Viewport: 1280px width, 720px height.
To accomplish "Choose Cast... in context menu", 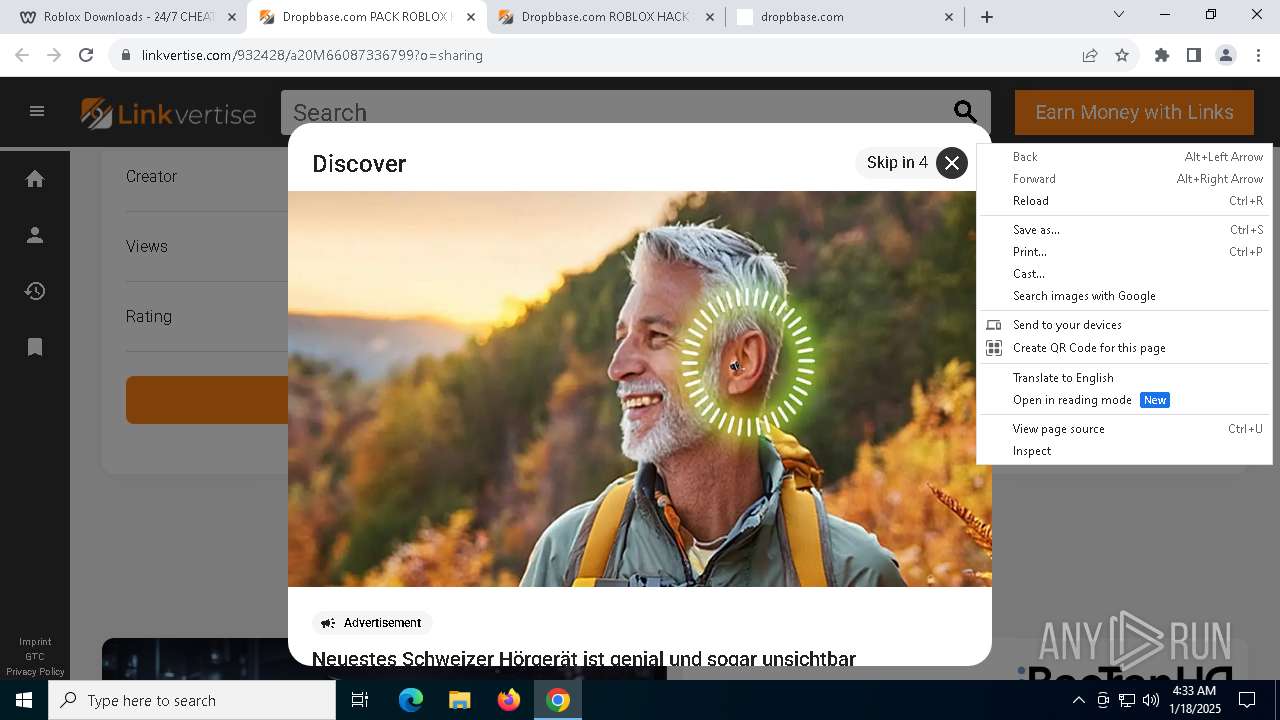I will click(1124, 274).
